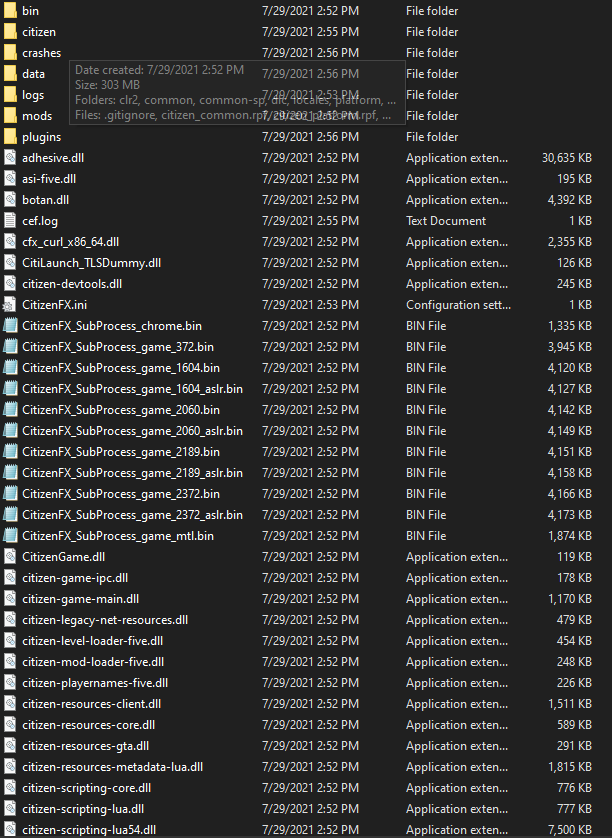Click the adhesive.dll file icon
Image resolution: width=612 pixels, height=838 pixels.
click(10, 158)
